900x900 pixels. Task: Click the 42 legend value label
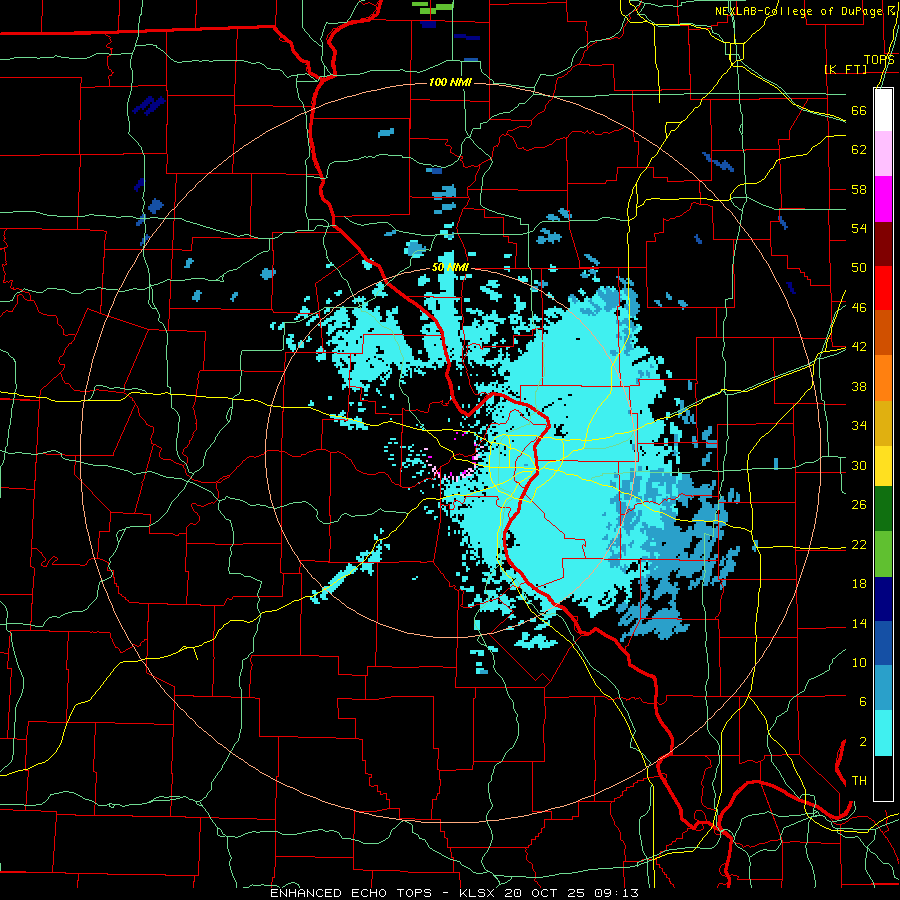point(859,347)
